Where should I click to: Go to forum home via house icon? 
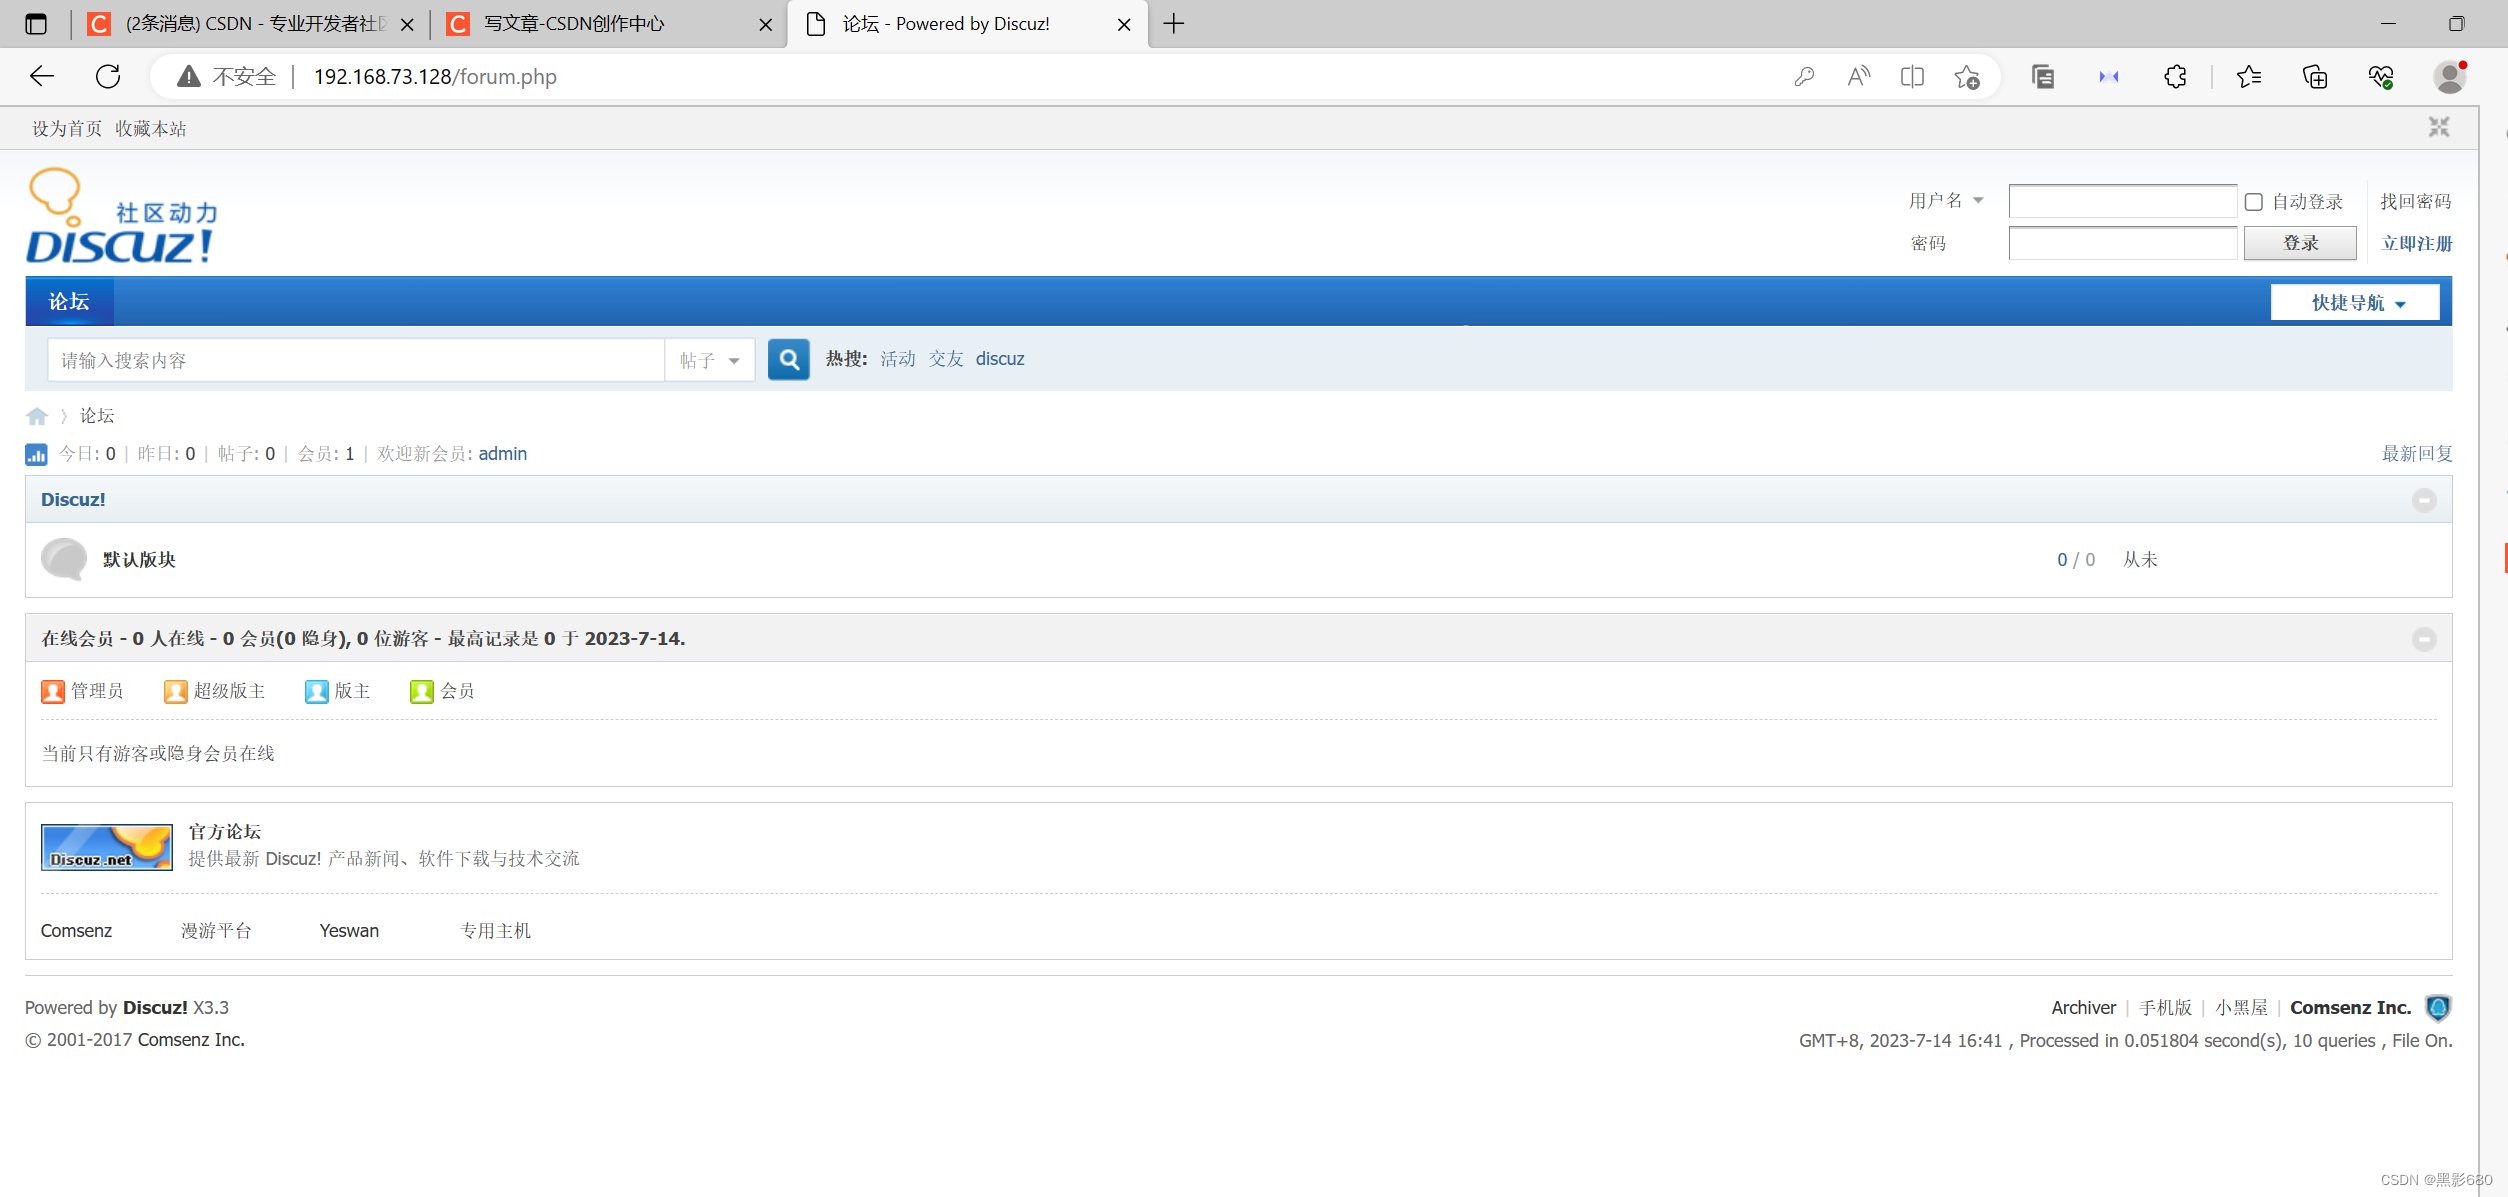coord(37,416)
